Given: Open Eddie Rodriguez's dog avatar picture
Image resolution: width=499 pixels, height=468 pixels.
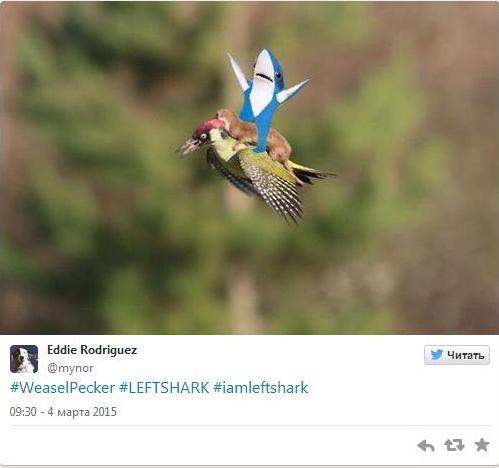Looking at the screenshot, I should 24,359.
